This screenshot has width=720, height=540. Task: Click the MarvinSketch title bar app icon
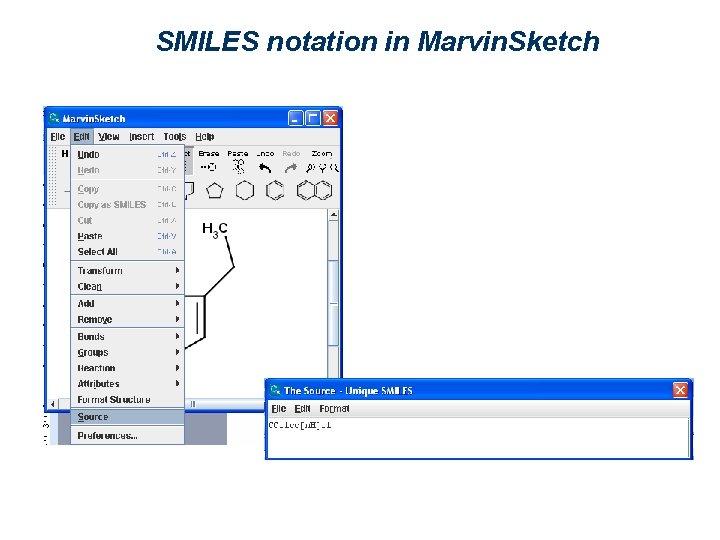(54, 118)
